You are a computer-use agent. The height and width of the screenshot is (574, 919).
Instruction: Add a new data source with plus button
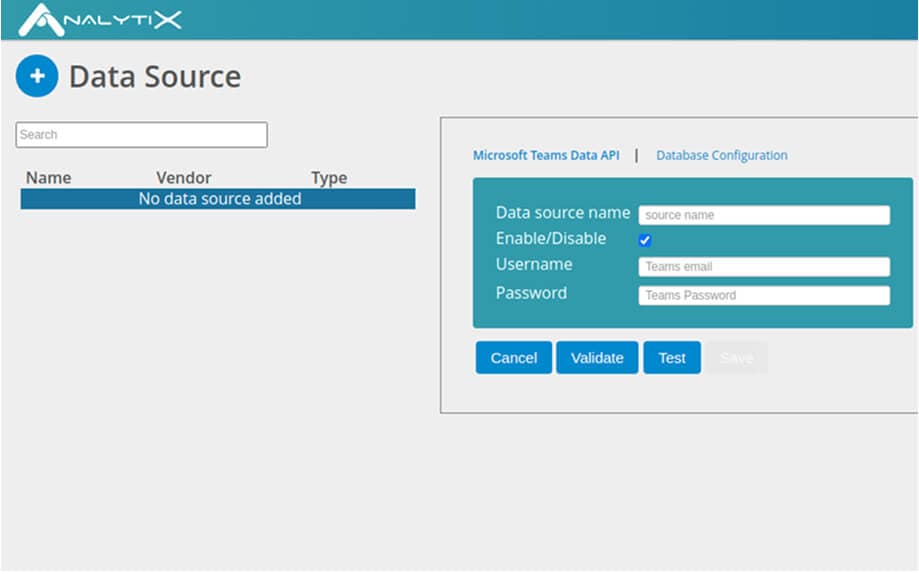[37, 76]
